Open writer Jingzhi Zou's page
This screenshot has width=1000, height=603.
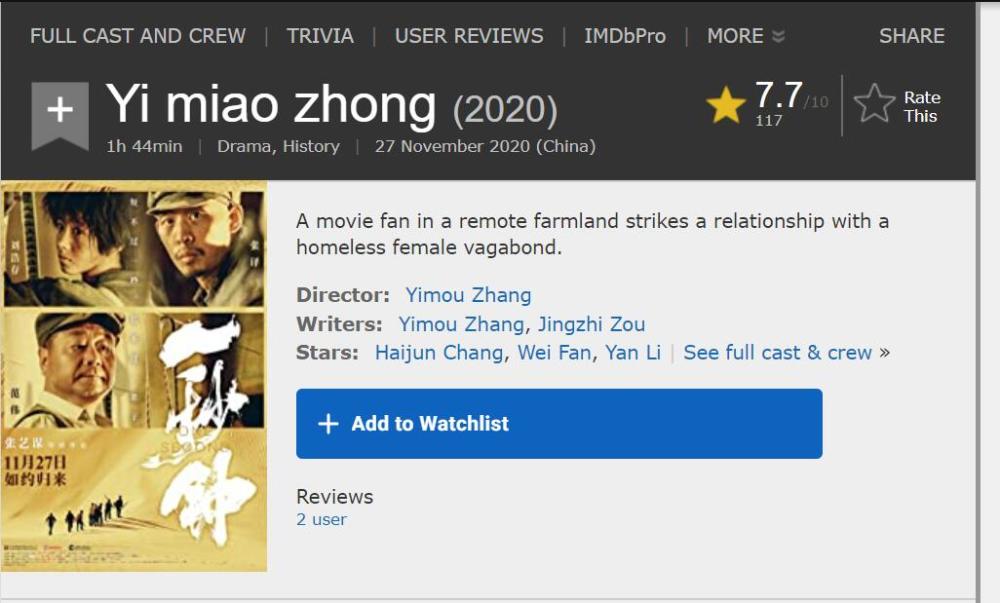pos(591,324)
